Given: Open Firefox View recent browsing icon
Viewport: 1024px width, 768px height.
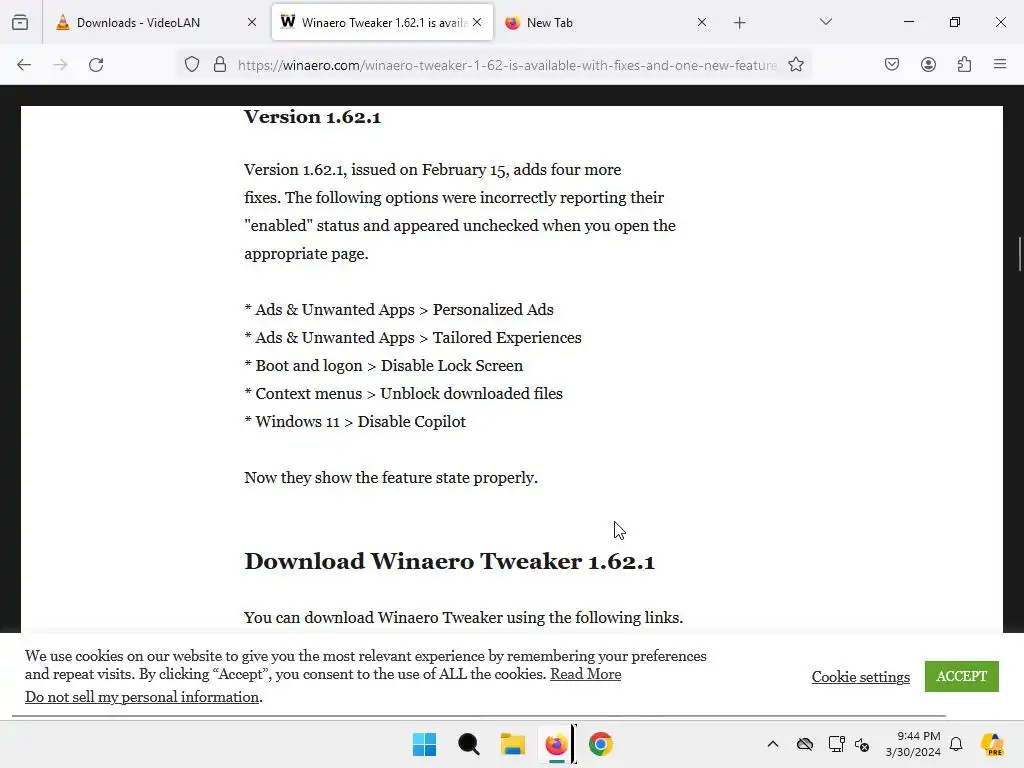Looking at the screenshot, I should tap(20, 22).
